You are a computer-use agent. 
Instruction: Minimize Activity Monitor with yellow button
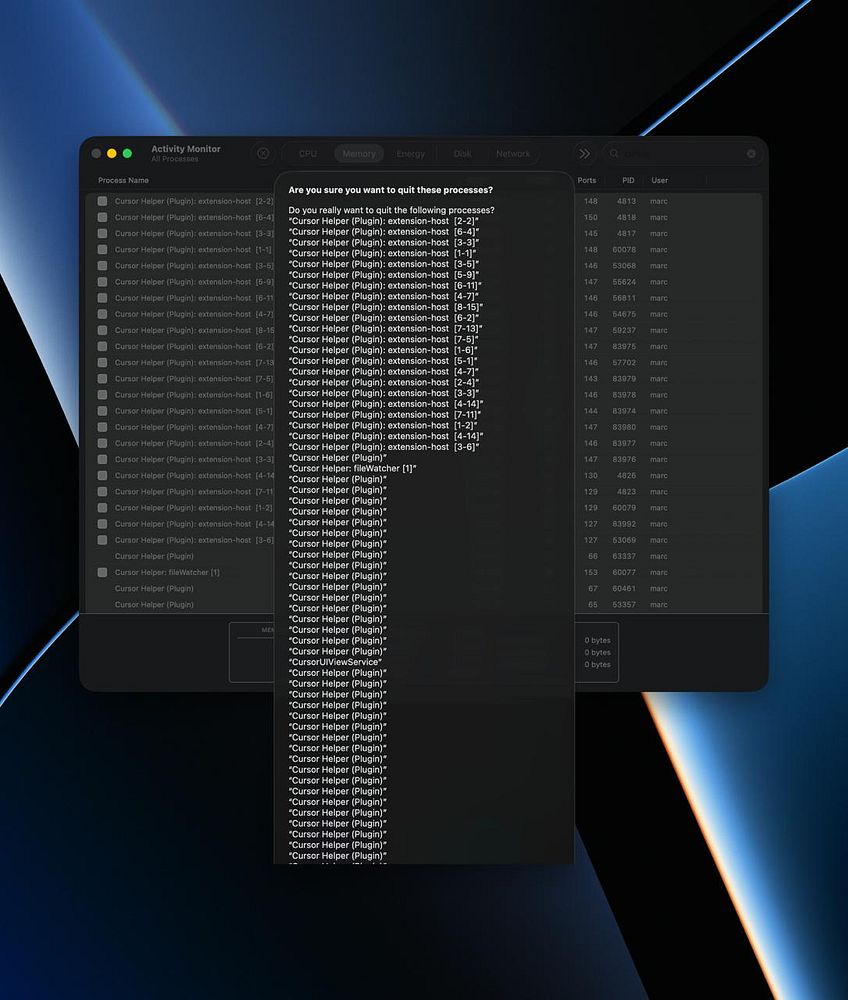click(x=112, y=154)
